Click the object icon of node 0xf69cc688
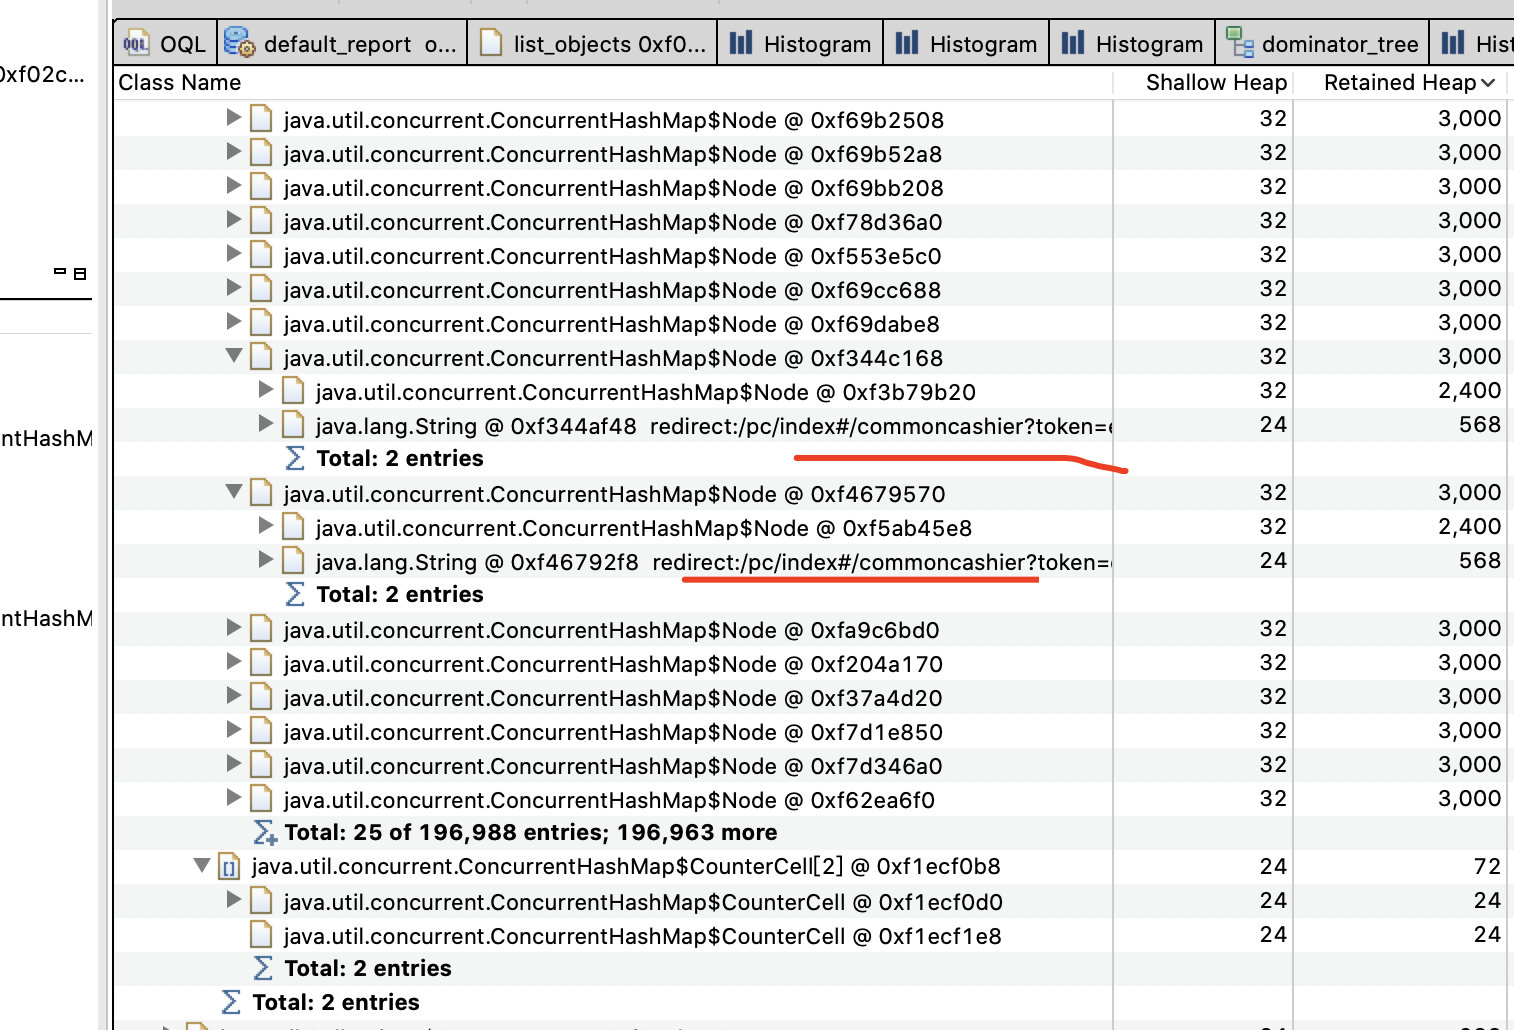Screen dimensions: 1514x1030 [261, 289]
